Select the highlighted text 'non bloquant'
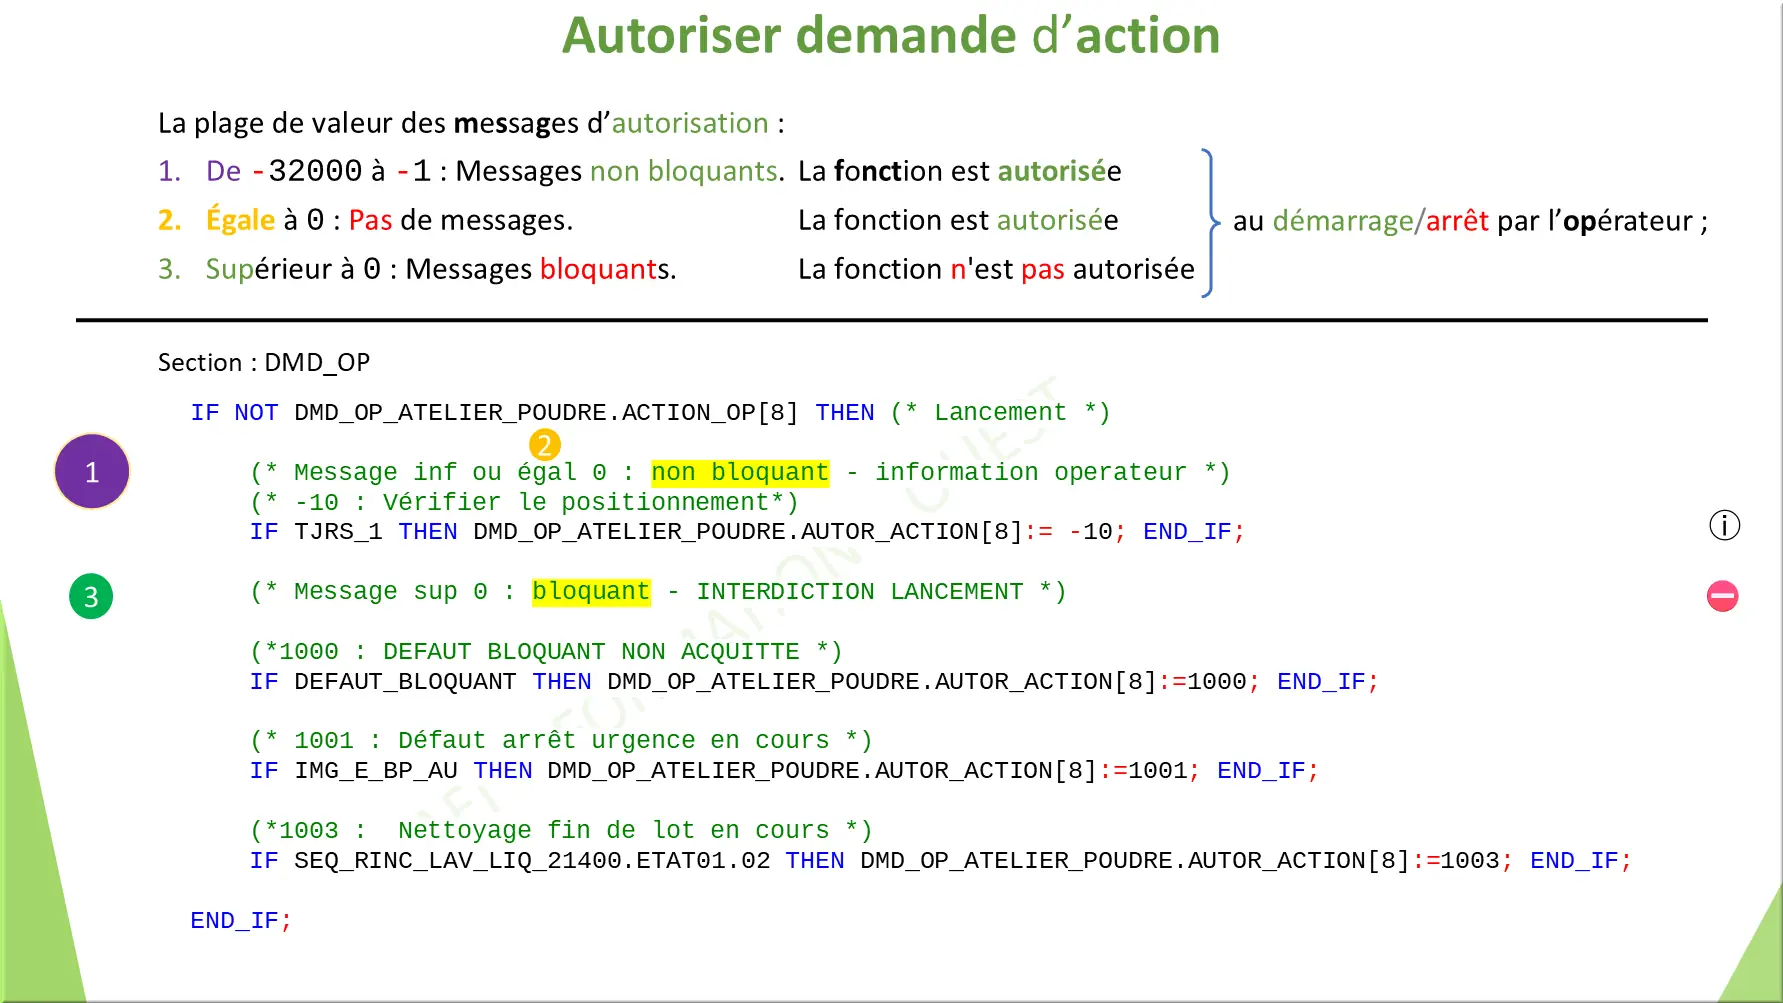 (x=739, y=471)
